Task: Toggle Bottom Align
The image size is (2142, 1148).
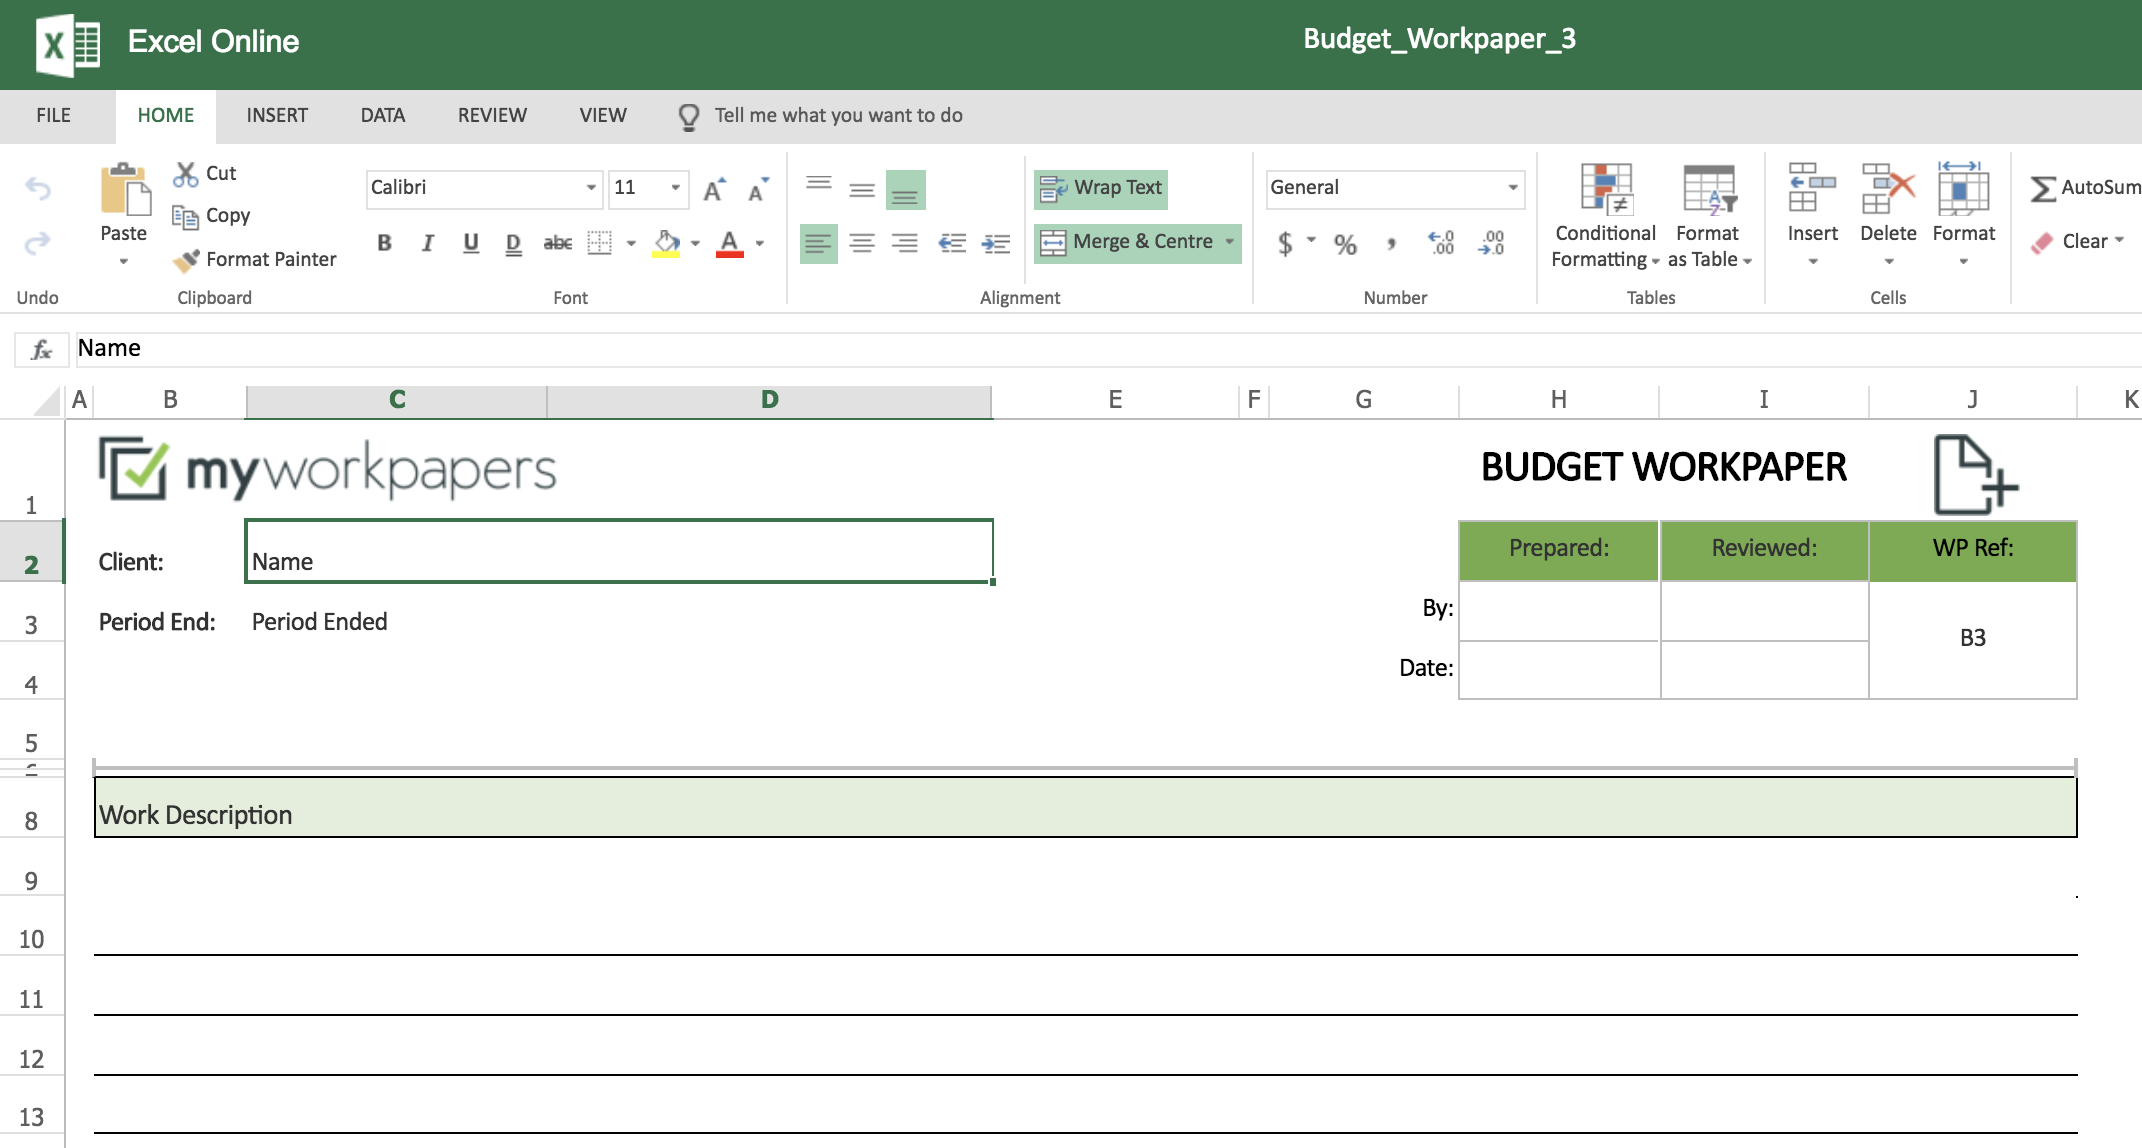Action: 905,190
